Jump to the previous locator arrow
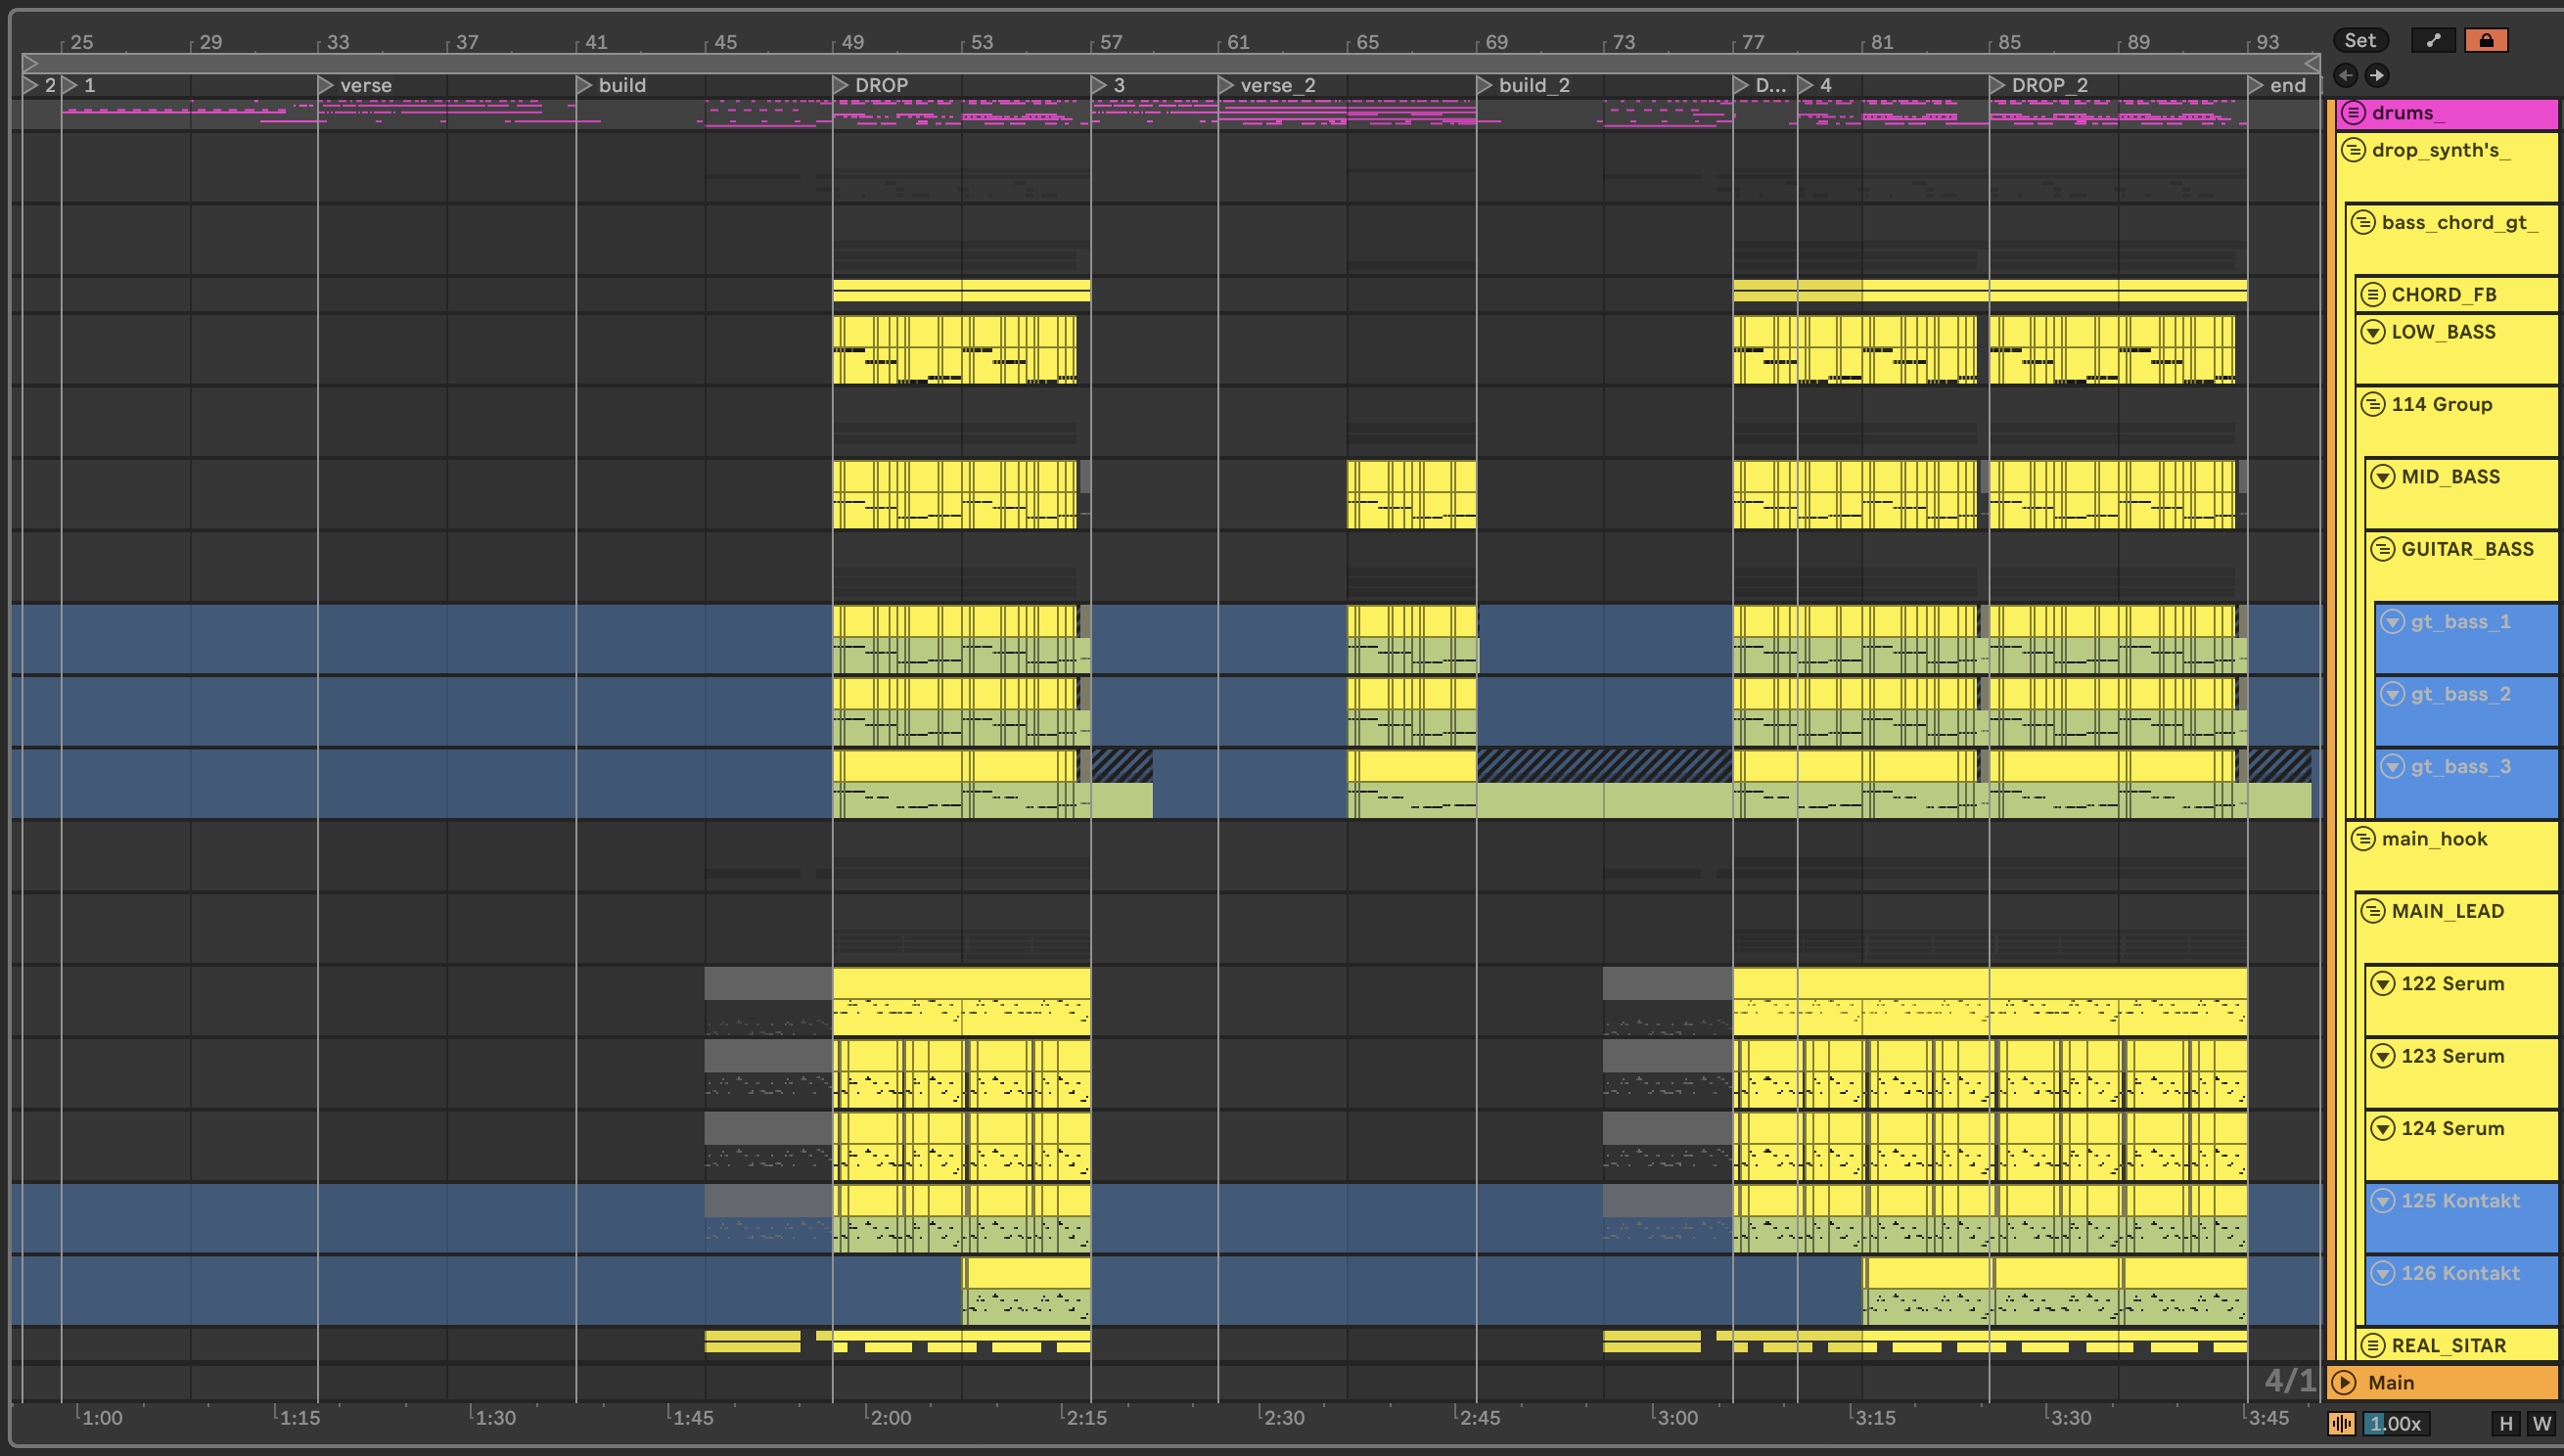The width and height of the screenshot is (2564, 1456). (2346, 75)
